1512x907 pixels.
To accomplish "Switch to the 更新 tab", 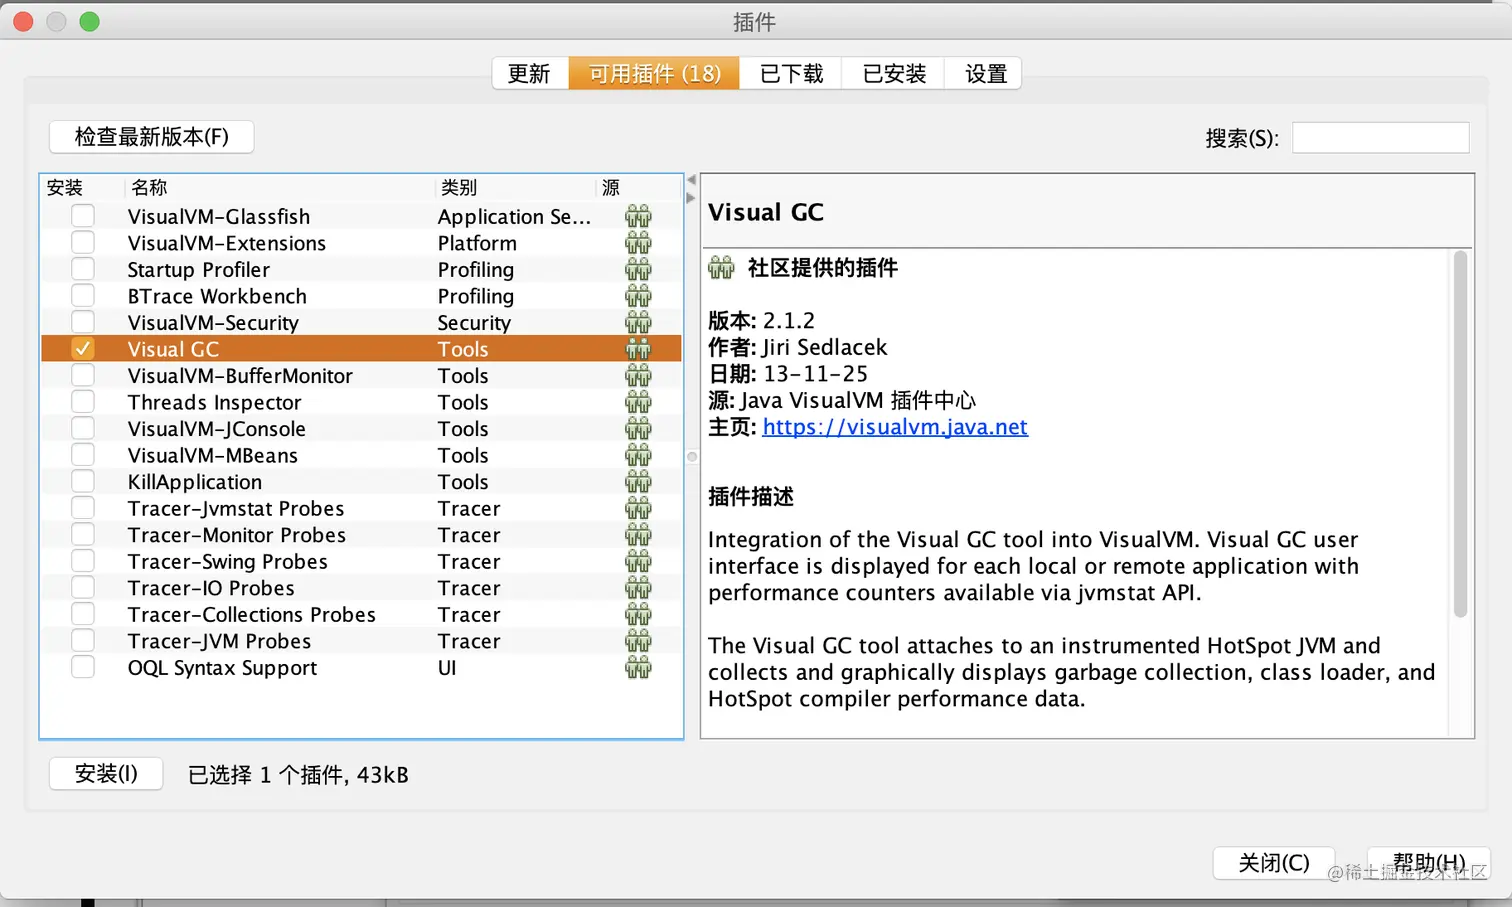I will (x=530, y=73).
